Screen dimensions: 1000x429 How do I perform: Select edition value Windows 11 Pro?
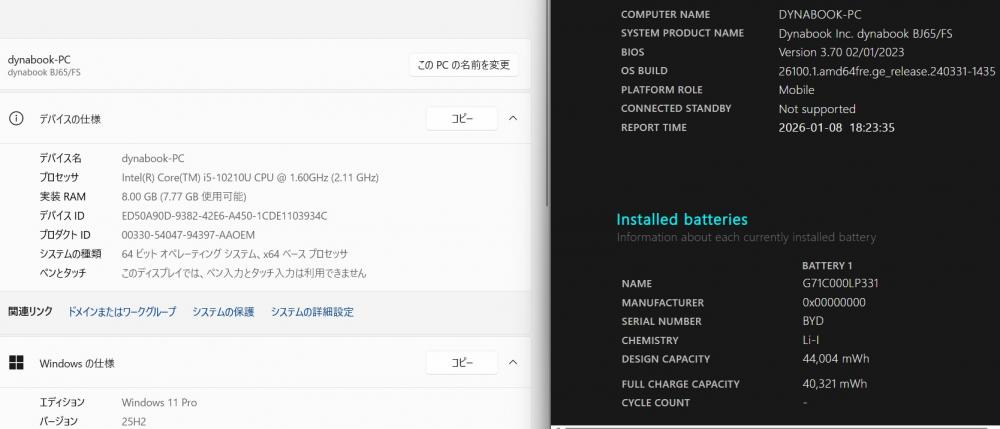click(x=159, y=402)
